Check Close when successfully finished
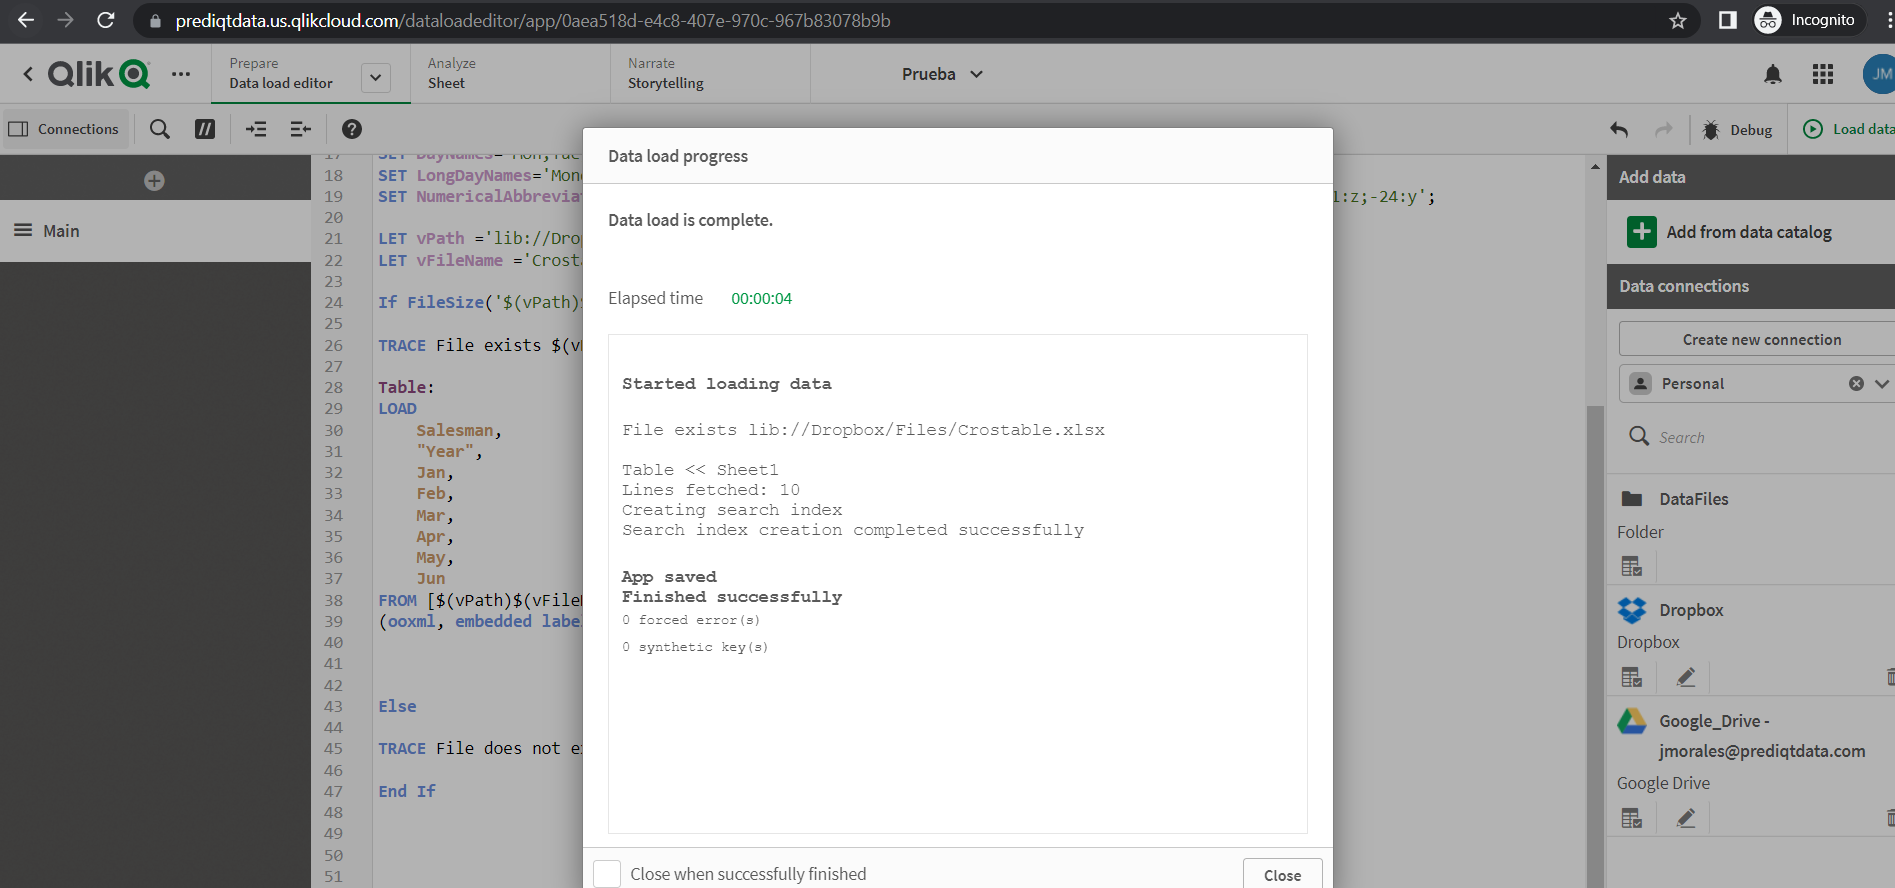 point(607,874)
